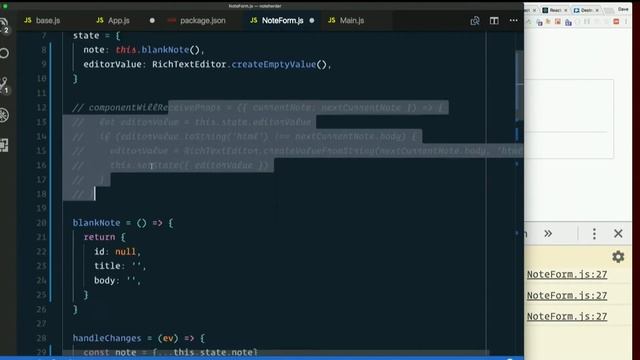Click 'RichTextEditor' on line 9

point(189,64)
